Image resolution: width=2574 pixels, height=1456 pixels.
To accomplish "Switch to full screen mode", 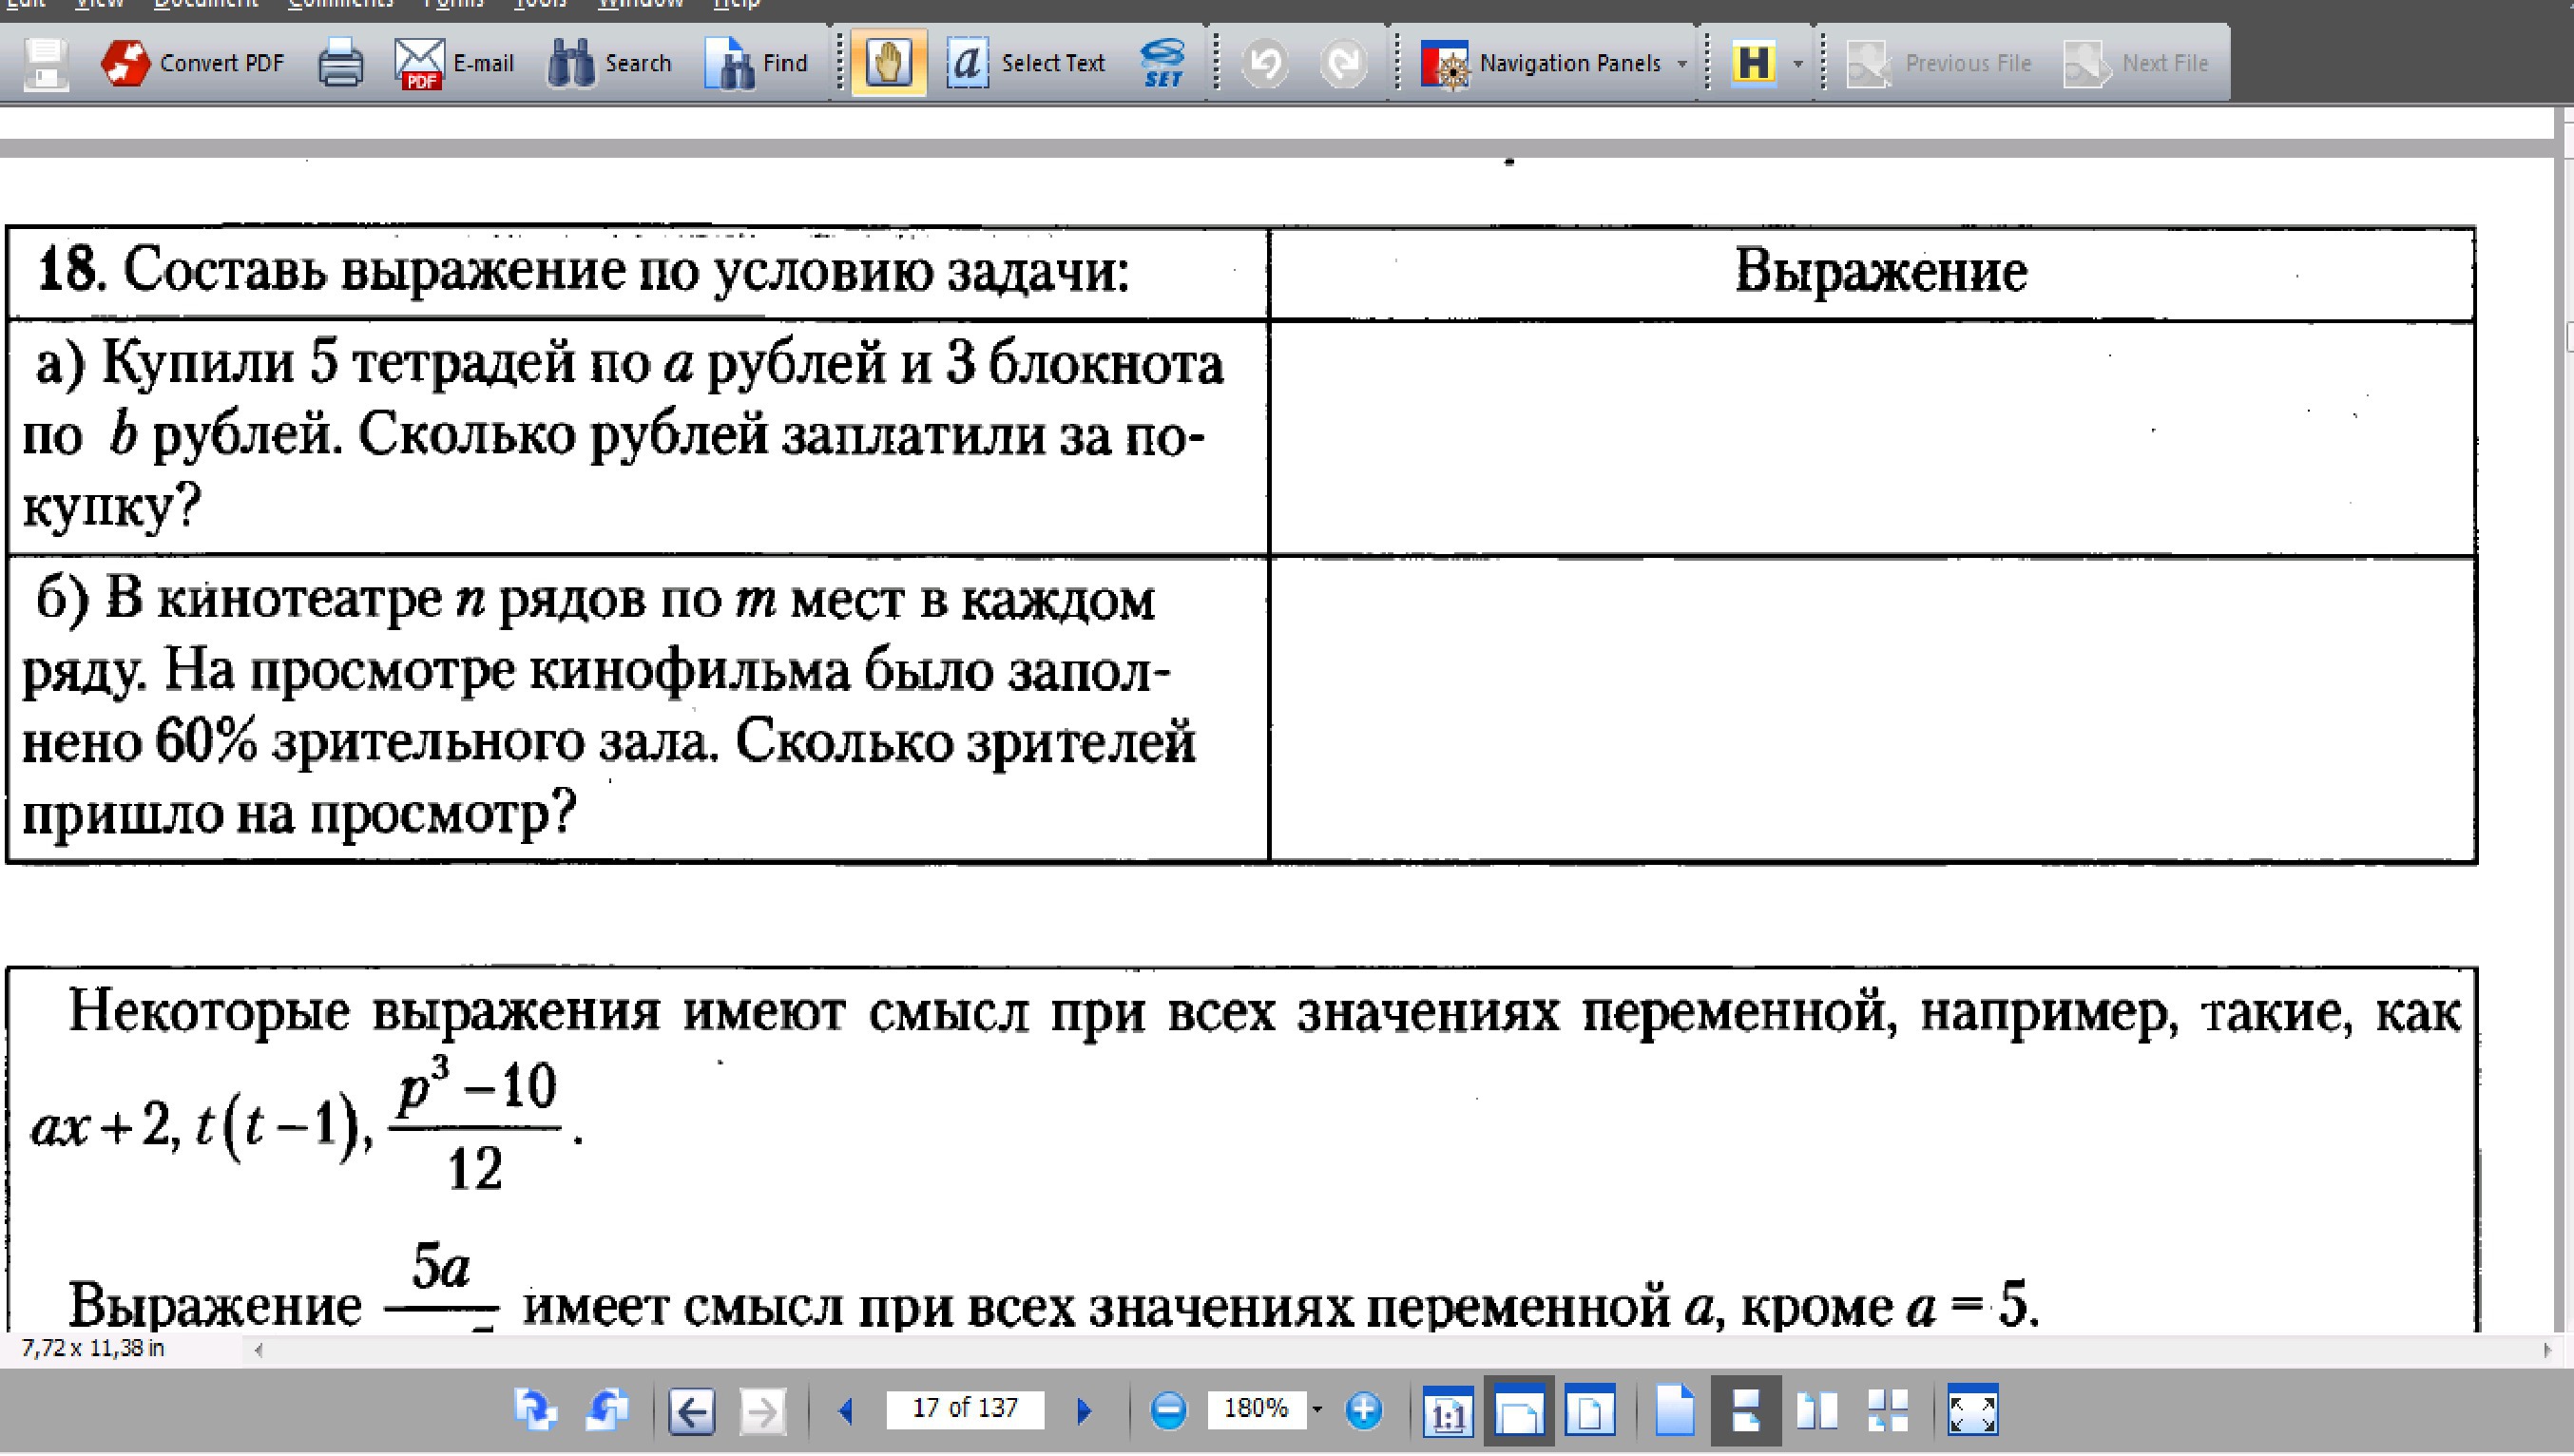I will pyautogui.click(x=1973, y=1411).
